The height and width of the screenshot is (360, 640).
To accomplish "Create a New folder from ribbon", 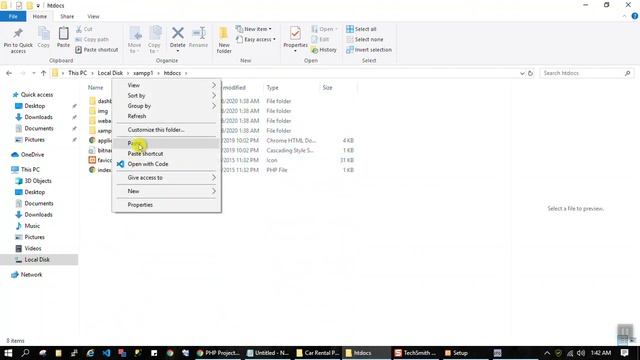I will point(224,40).
